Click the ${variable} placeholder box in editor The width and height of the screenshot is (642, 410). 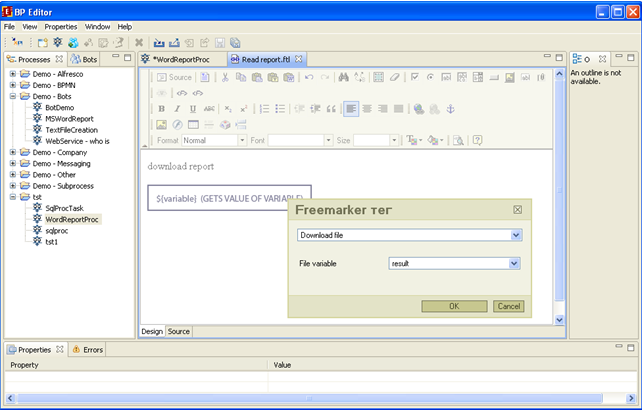229,198
